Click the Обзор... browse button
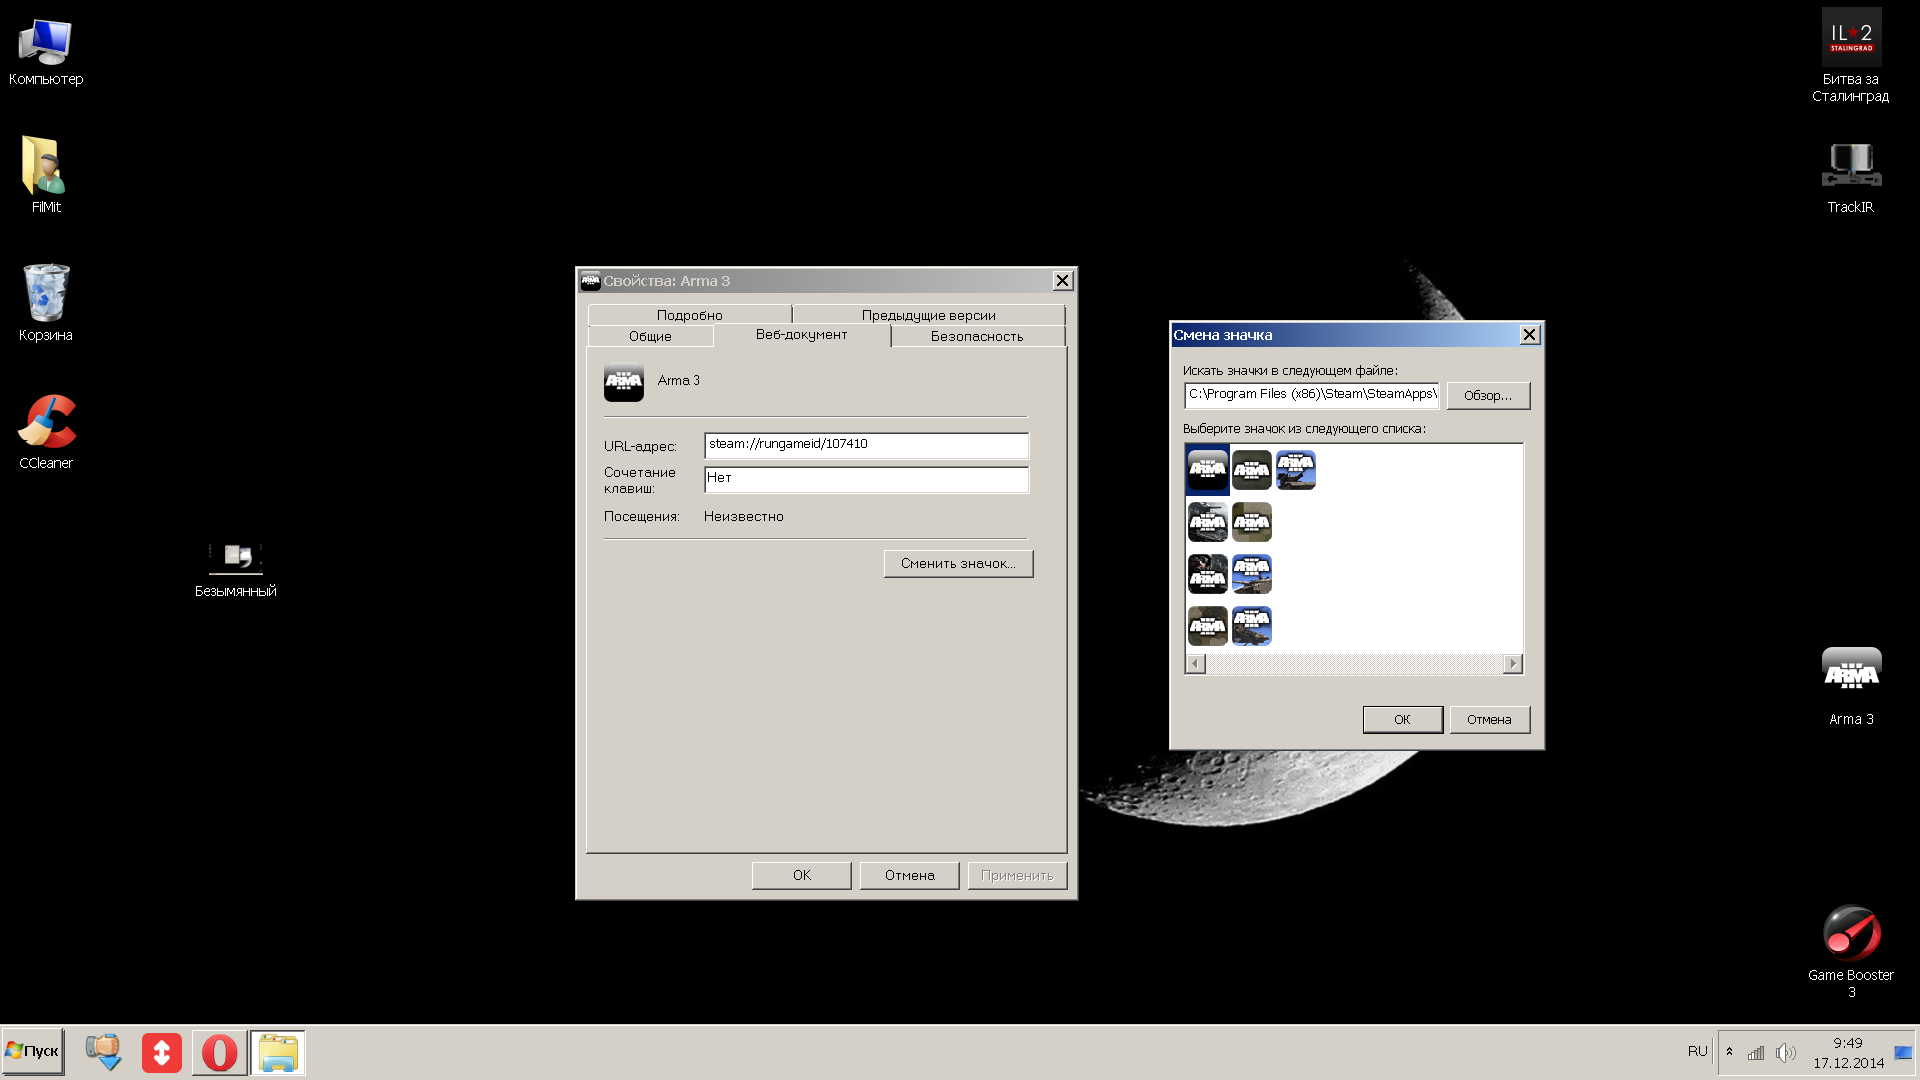This screenshot has height=1080, width=1920. pos(1488,396)
